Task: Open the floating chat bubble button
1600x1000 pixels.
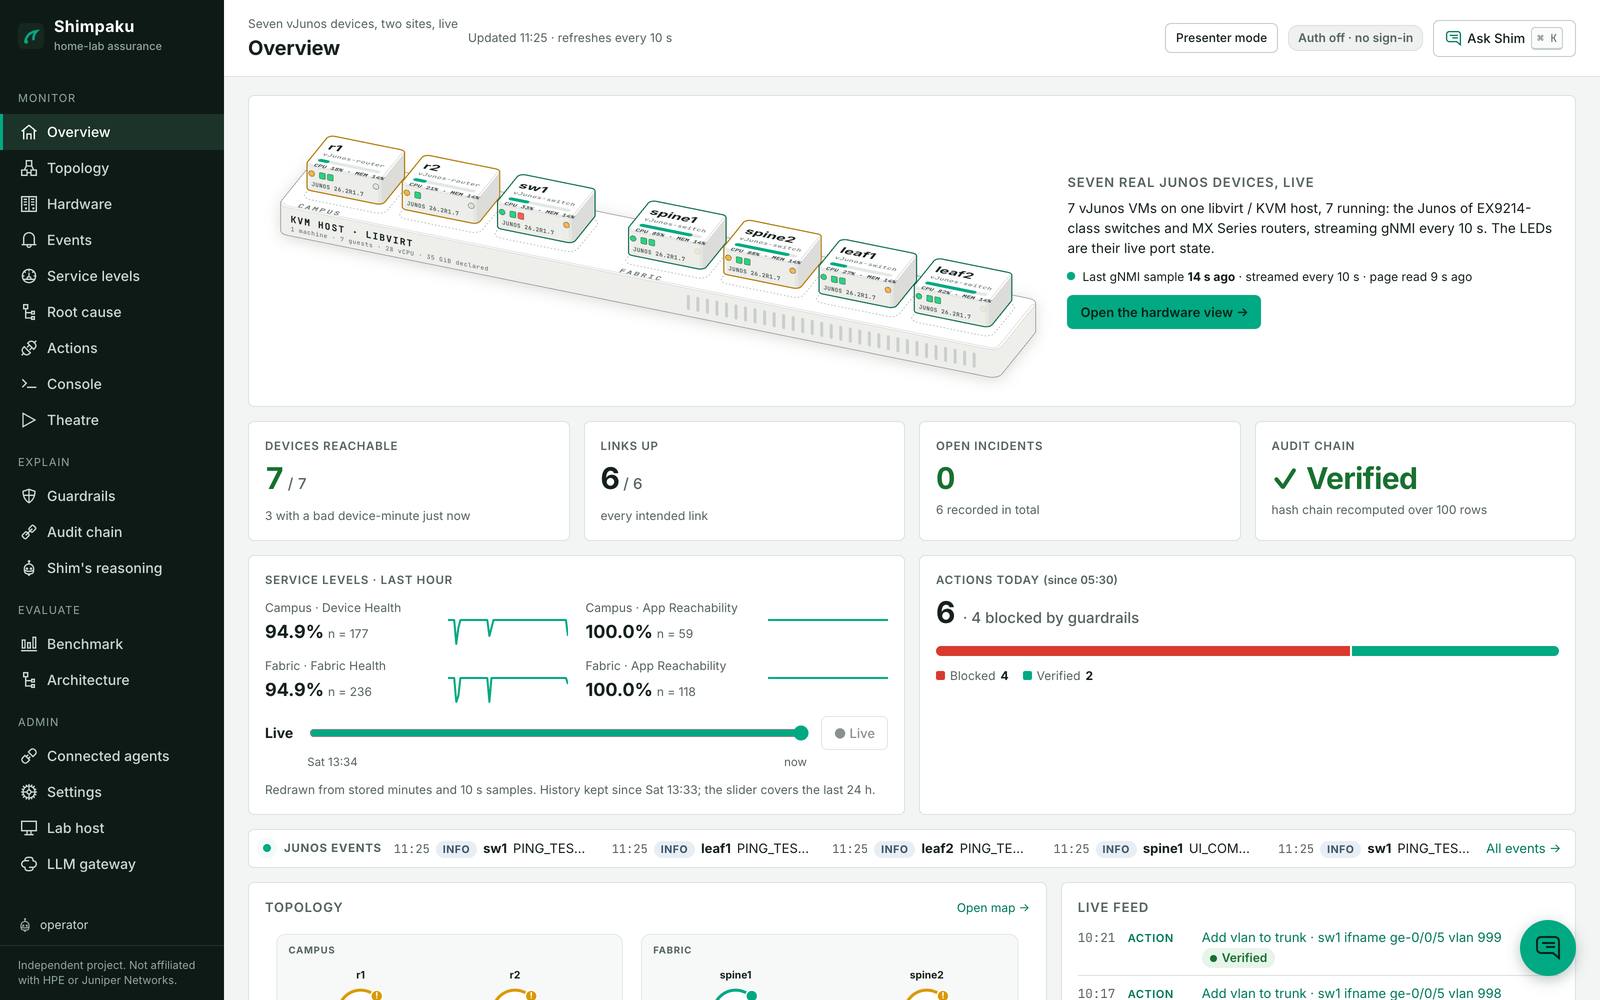Action: 1548,947
